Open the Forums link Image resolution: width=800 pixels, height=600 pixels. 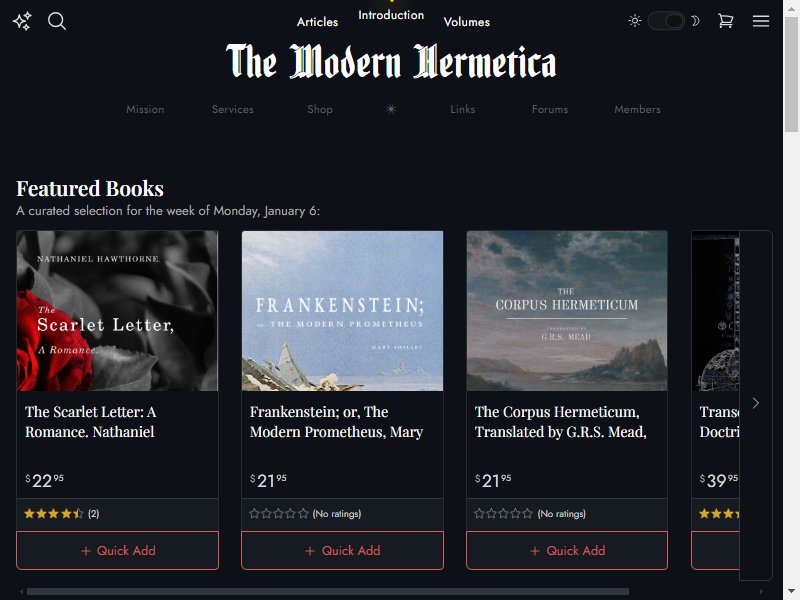[549, 109]
